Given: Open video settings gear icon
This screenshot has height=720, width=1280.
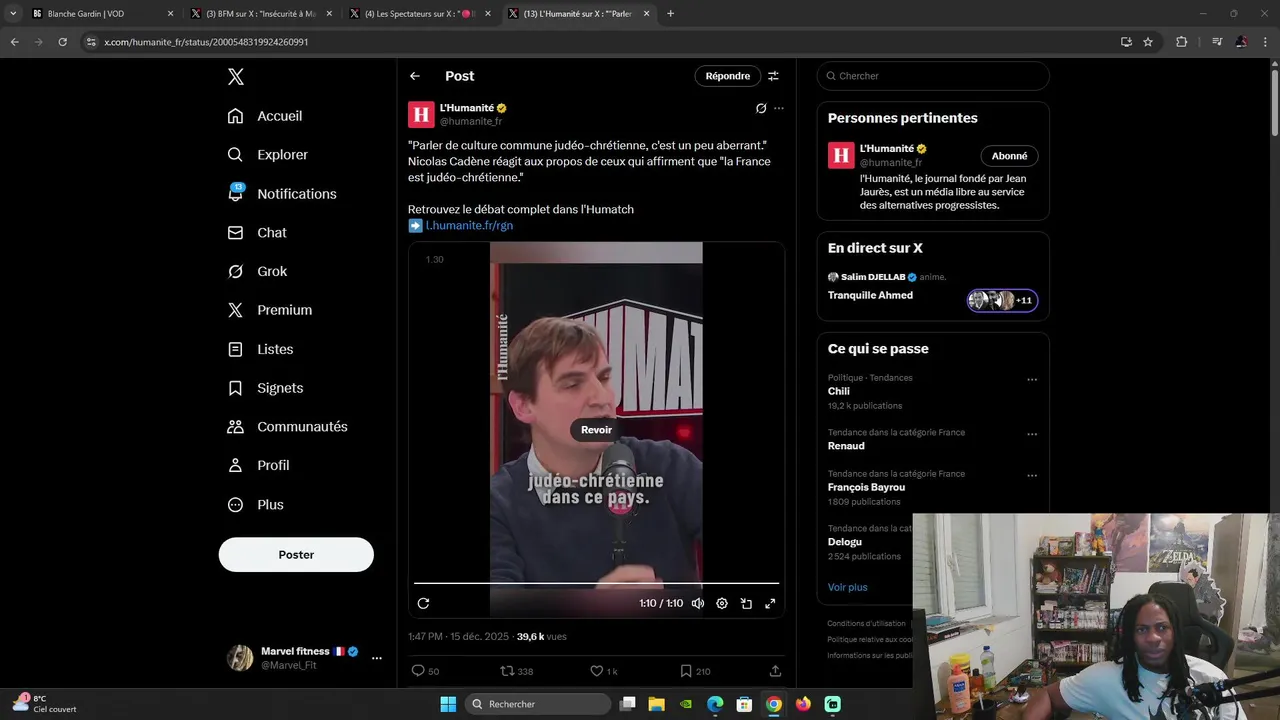Looking at the screenshot, I should [x=722, y=603].
